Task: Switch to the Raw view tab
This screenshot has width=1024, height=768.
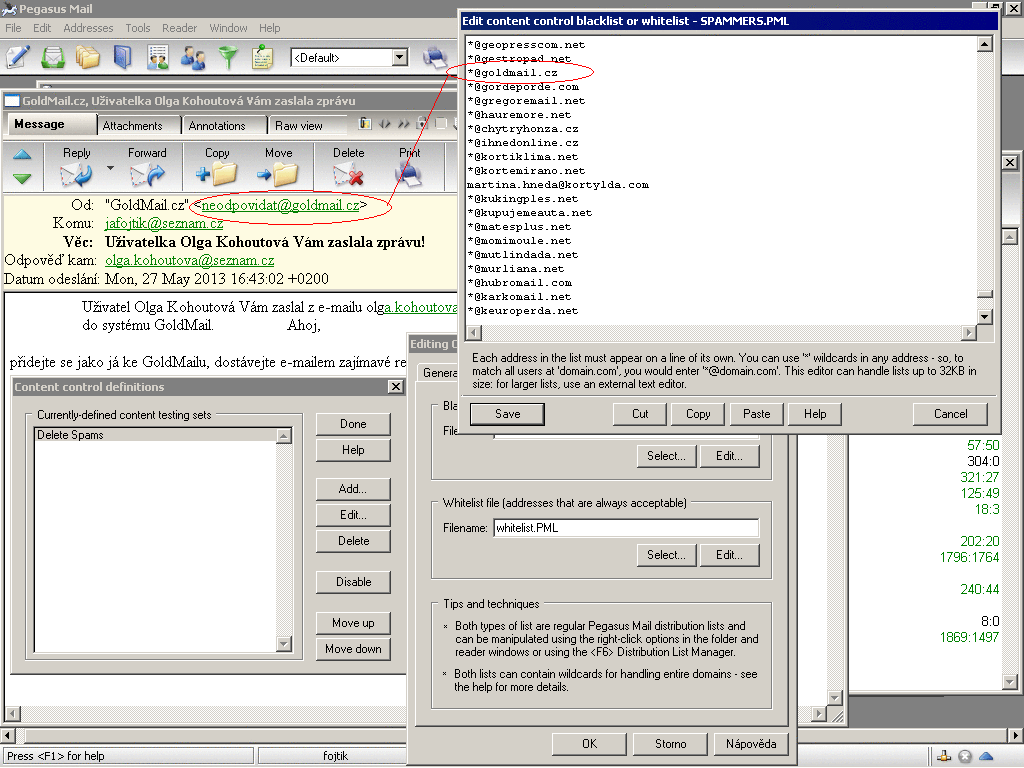Action: click(x=298, y=125)
